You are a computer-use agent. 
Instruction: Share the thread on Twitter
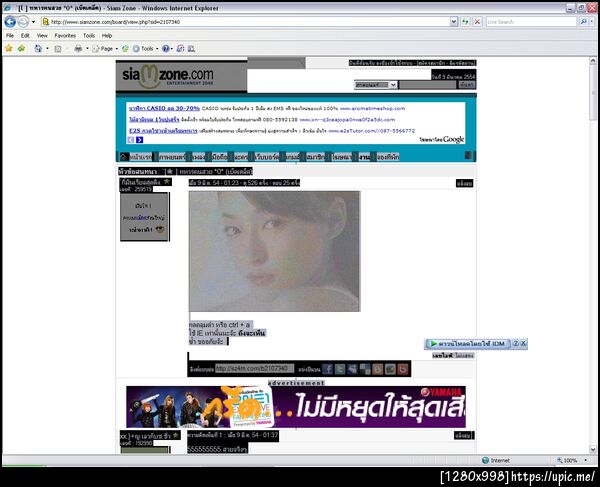340,369
